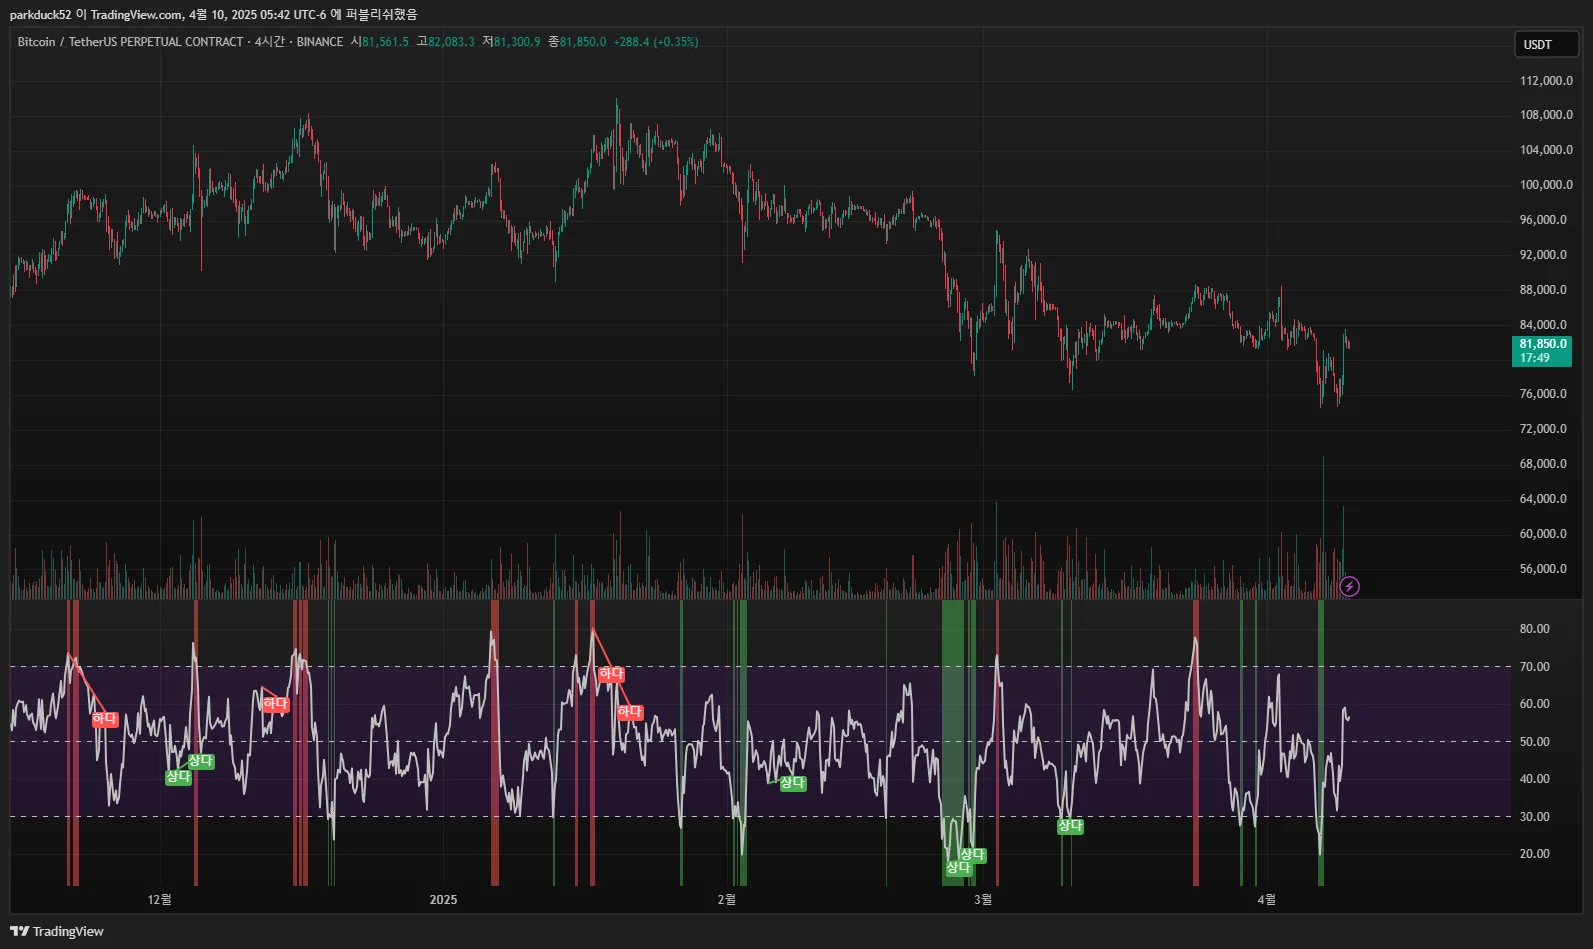Click the 100,000.0 price scale label
The height and width of the screenshot is (949, 1593).
[1546, 185]
